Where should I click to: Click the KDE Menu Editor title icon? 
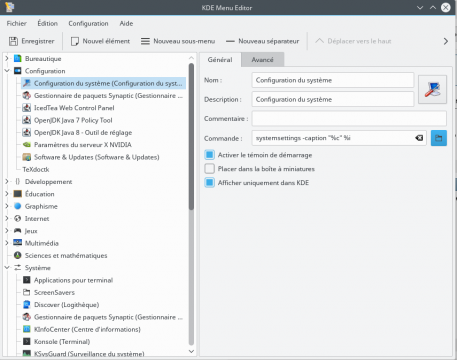[10, 7]
